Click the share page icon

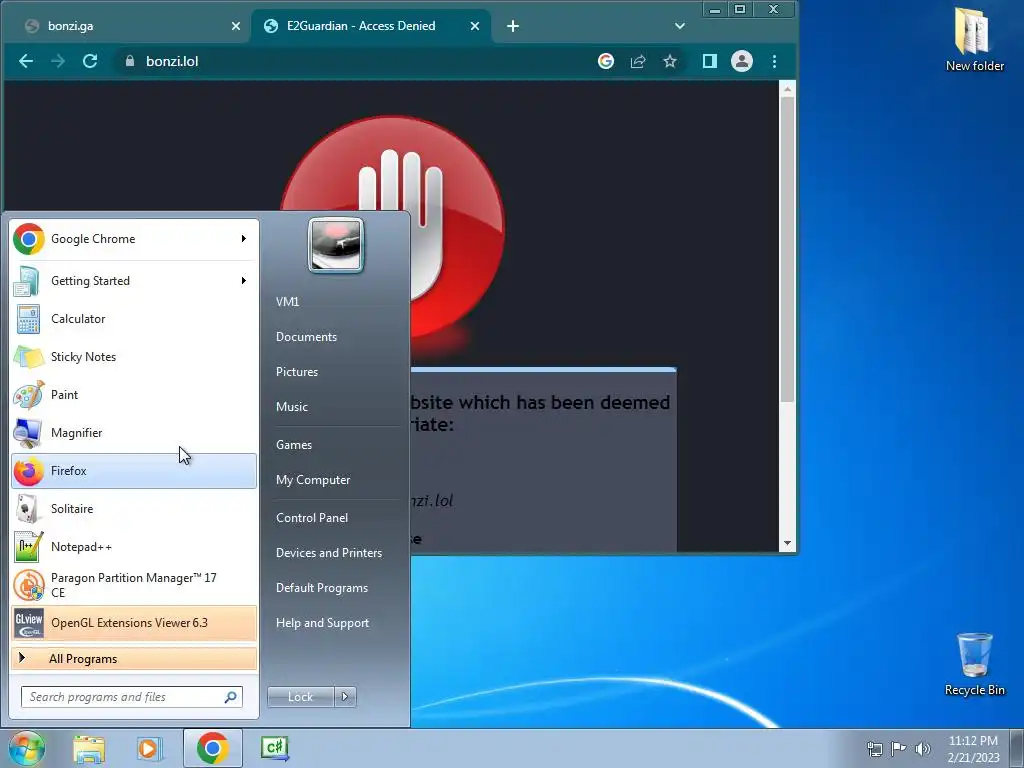pyautogui.click(x=637, y=61)
